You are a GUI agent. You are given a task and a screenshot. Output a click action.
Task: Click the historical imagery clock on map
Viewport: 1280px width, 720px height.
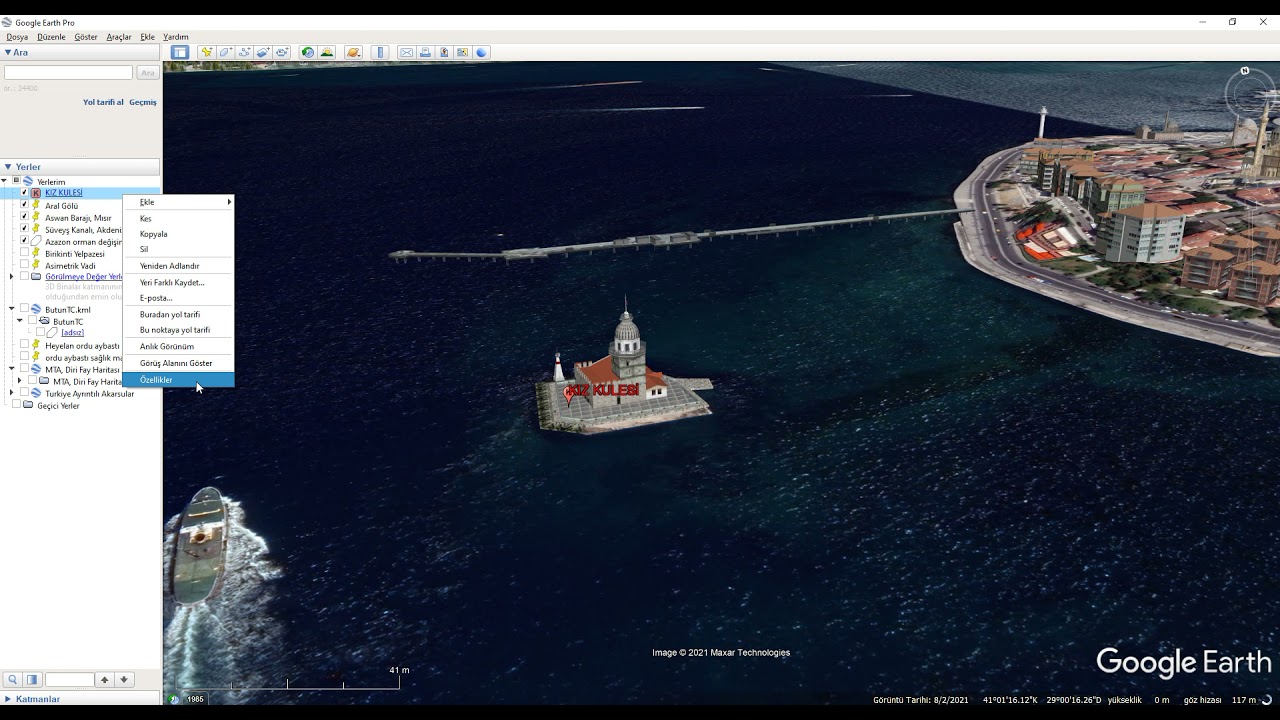pyautogui.click(x=175, y=699)
